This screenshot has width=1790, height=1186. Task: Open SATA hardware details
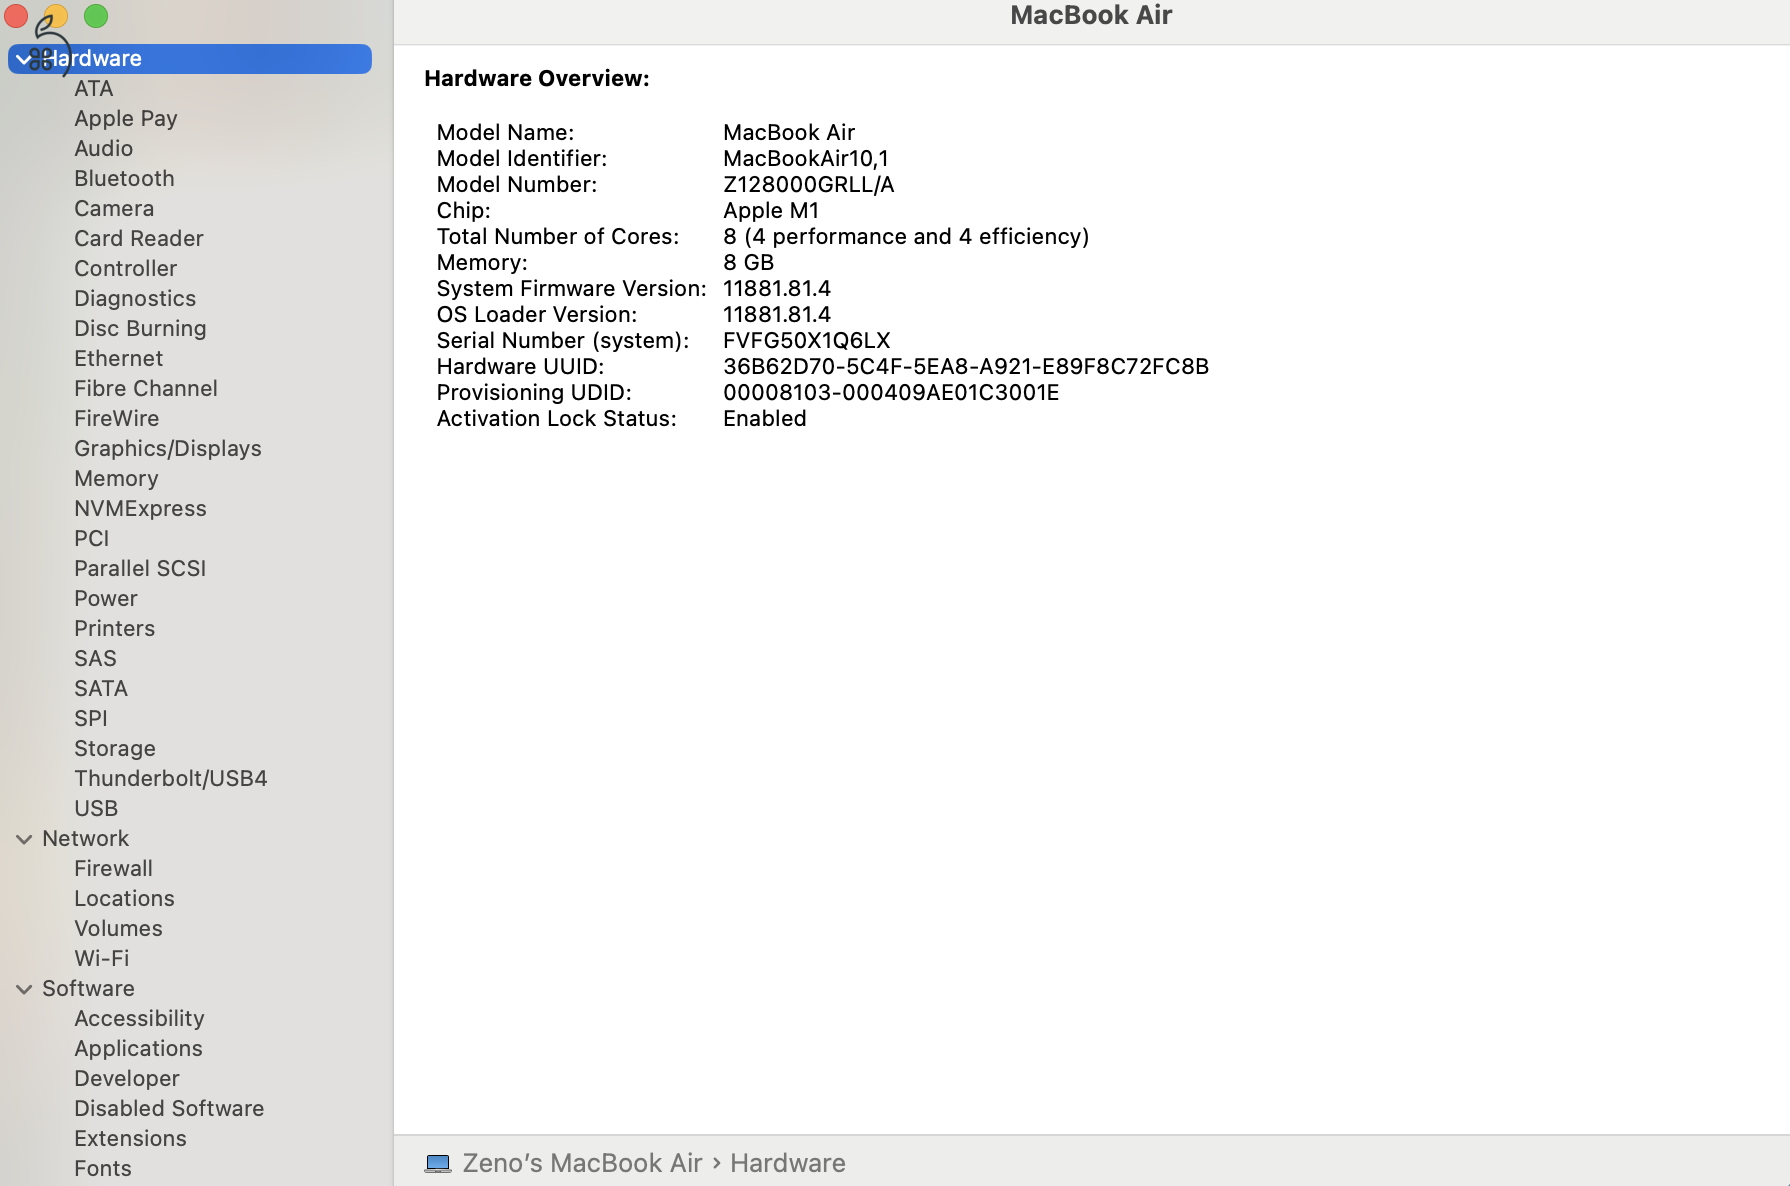coord(101,689)
